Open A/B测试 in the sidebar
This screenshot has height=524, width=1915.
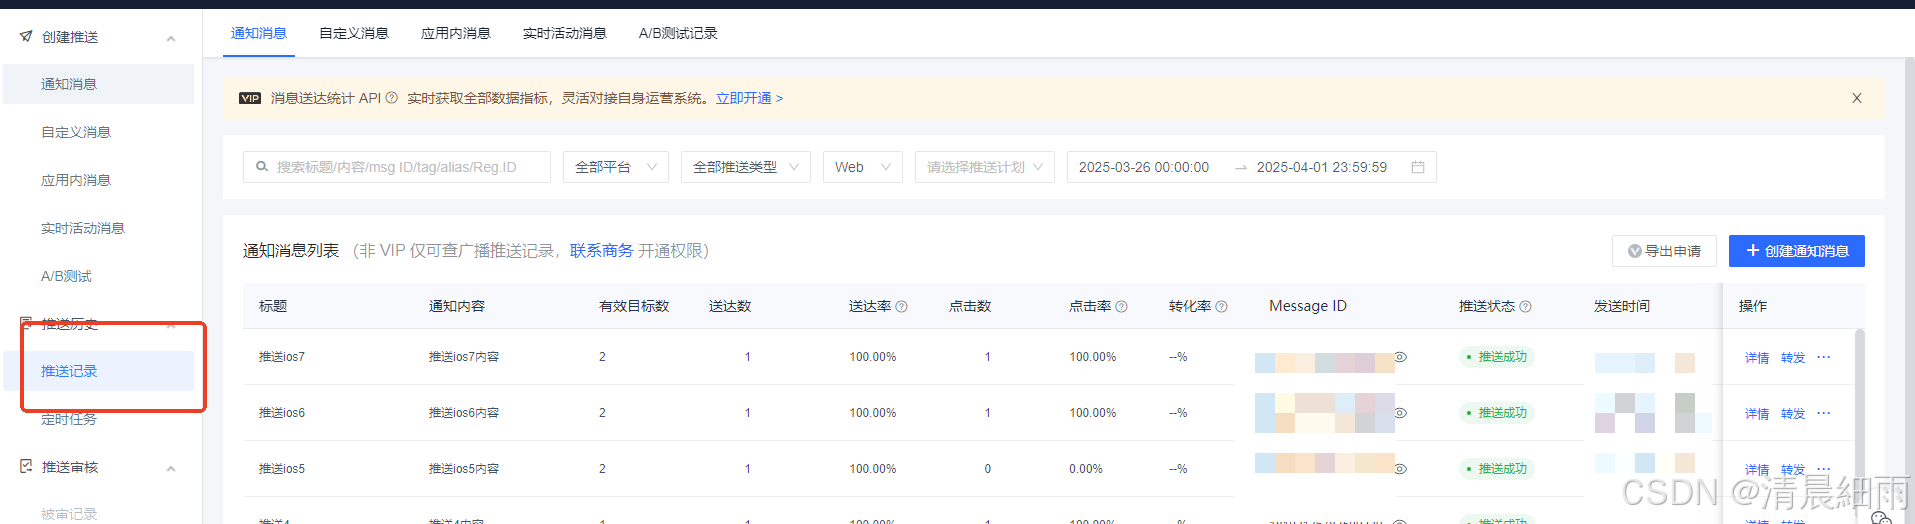[66, 276]
